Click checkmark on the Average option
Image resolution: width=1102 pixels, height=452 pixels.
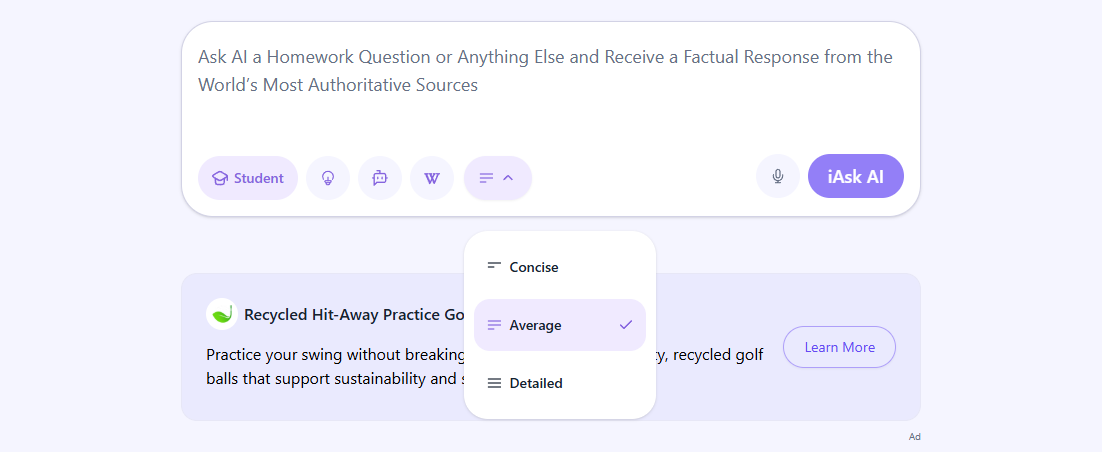tap(626, 325)
